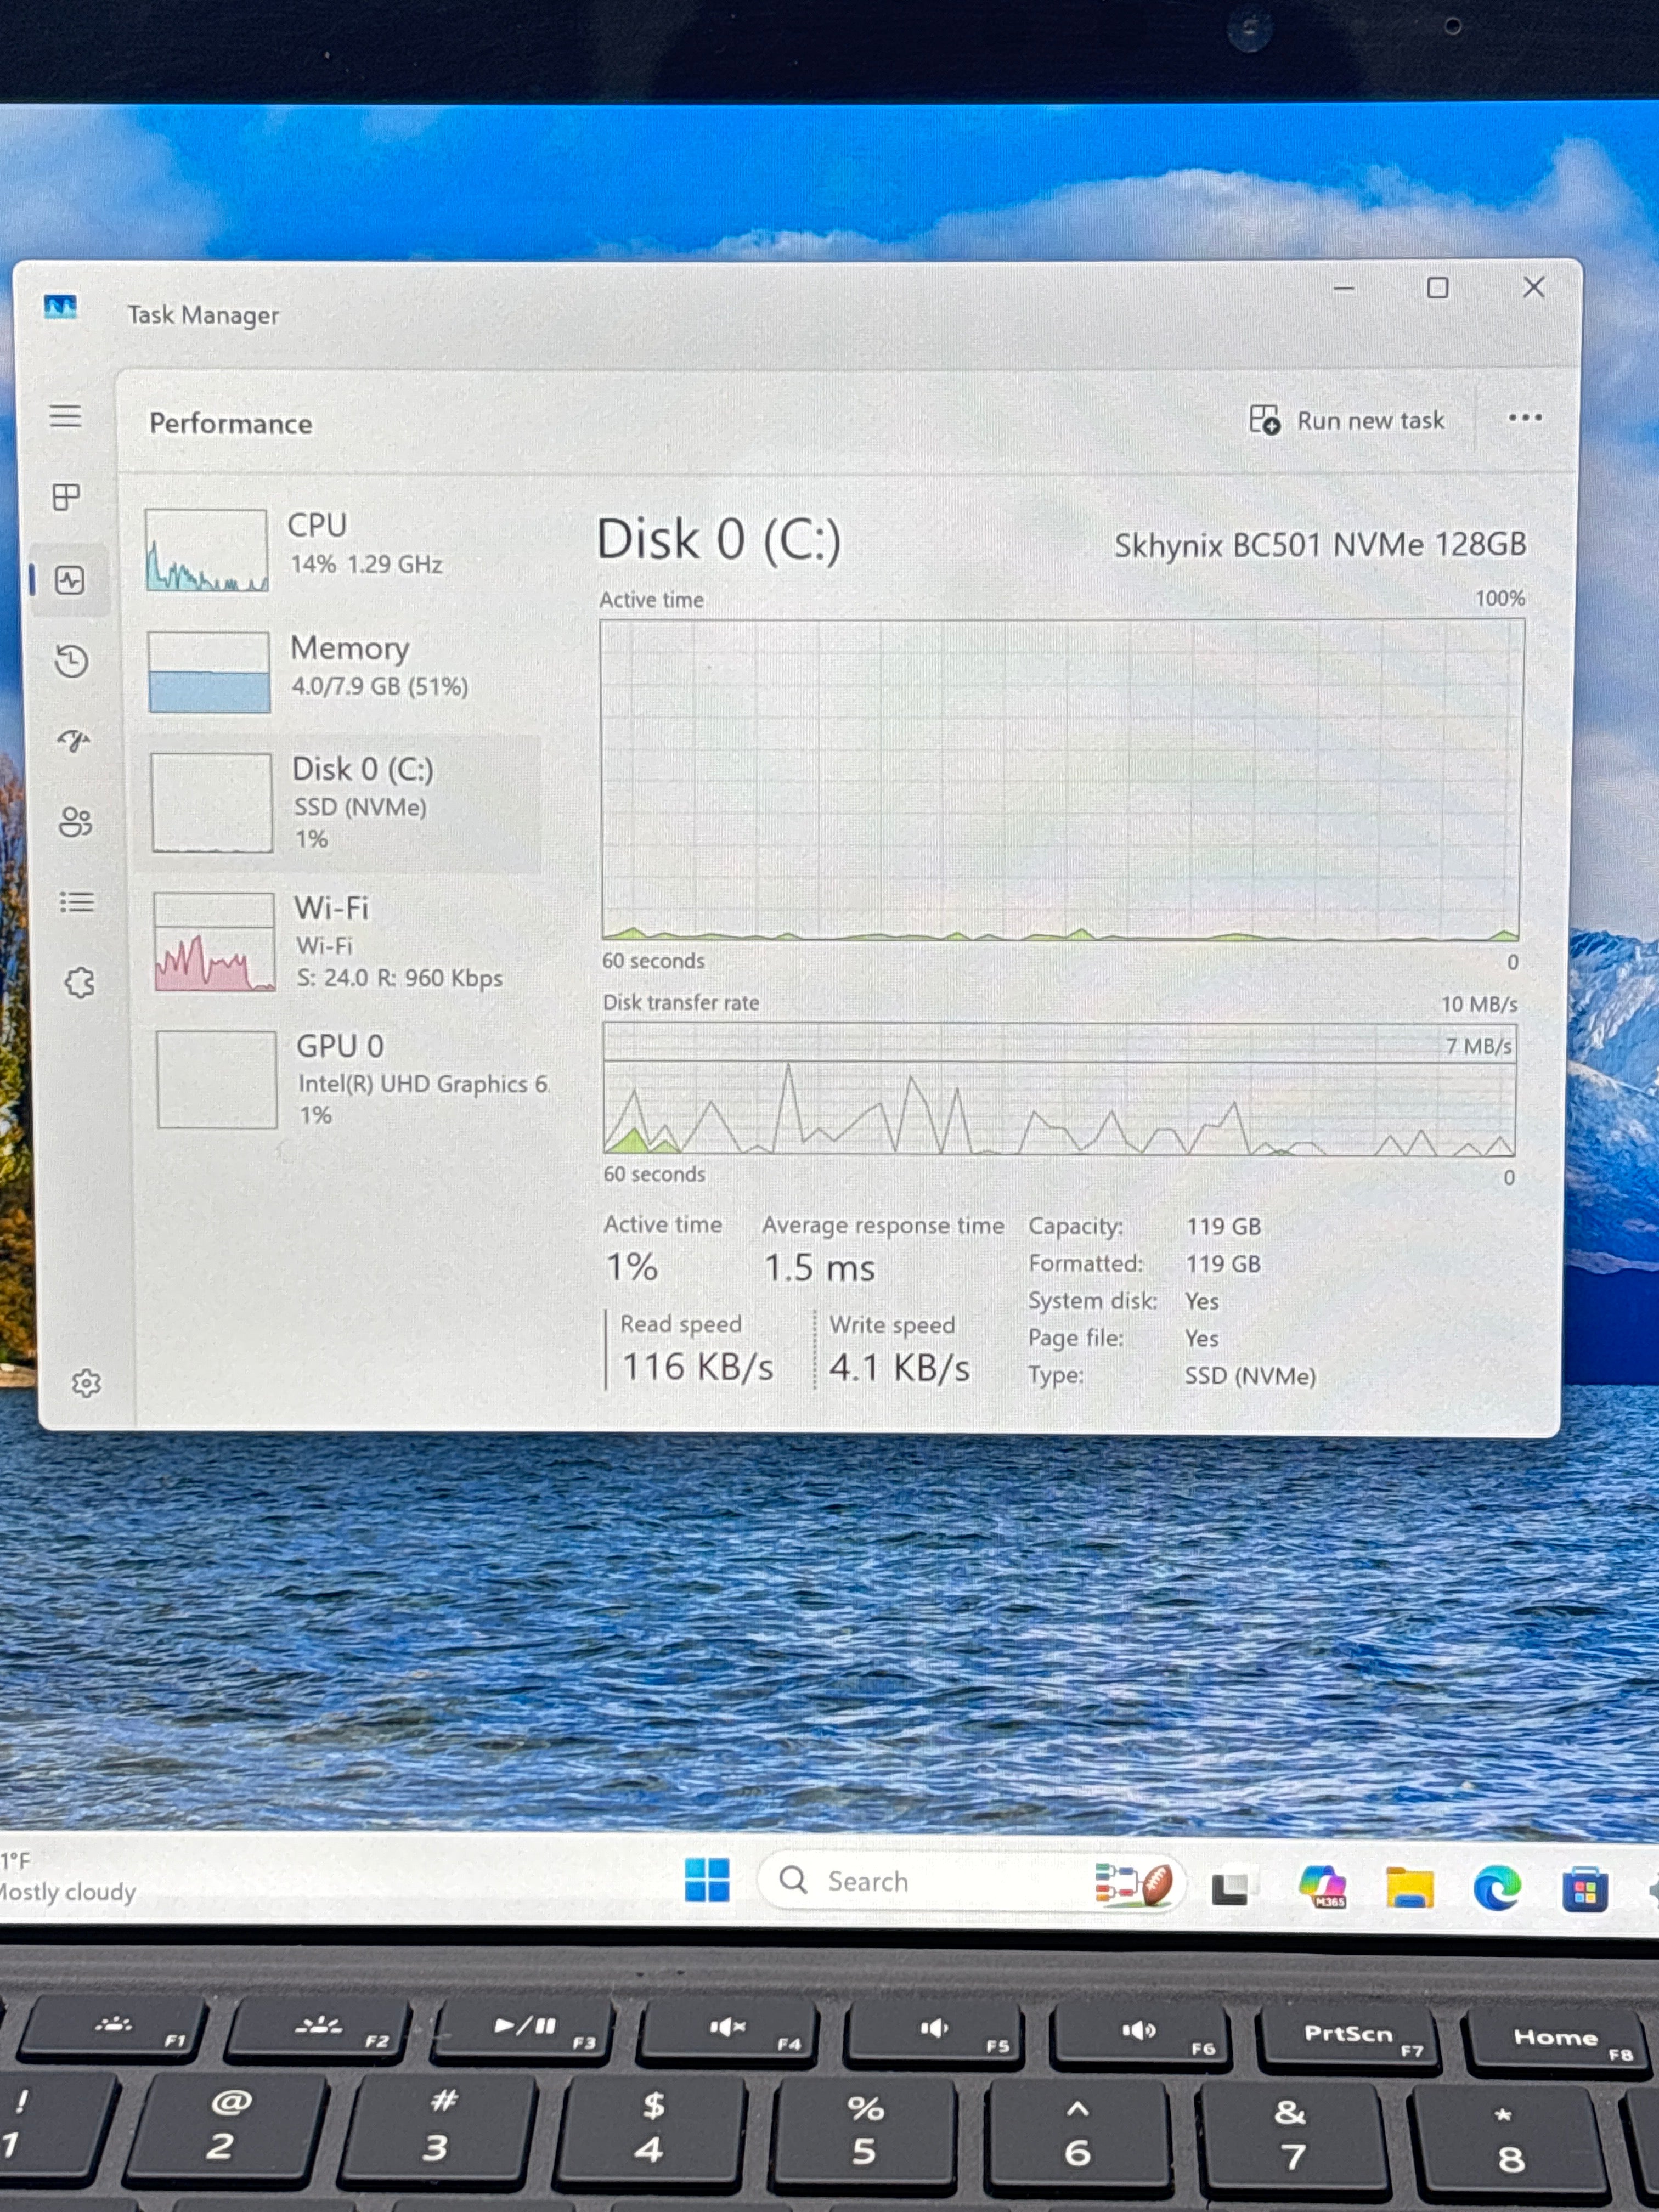This screenshot has height=2212, width=1659.
Task: Click the System disk Yes value
Action: coord(1202,1301)
